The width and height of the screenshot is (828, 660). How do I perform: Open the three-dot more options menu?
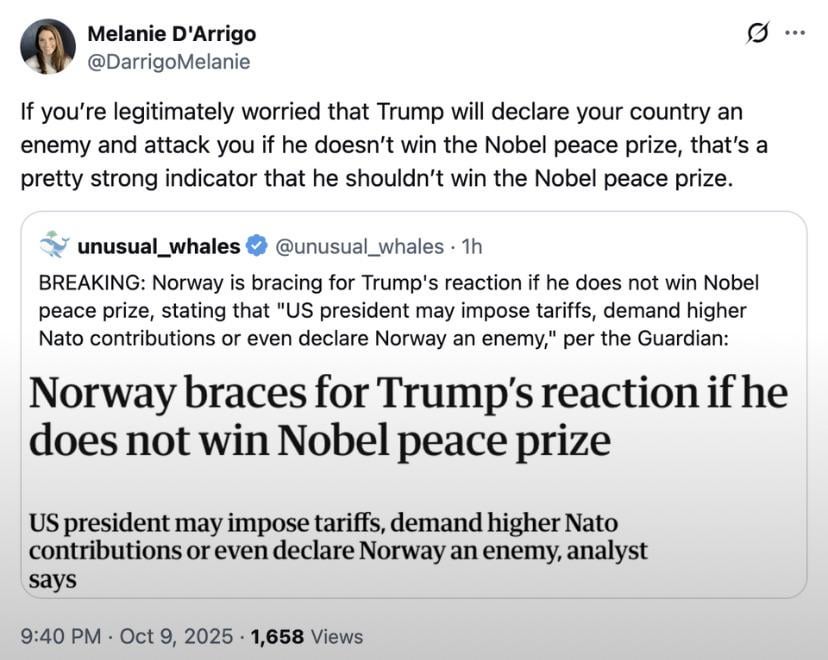(x=795, y=33)
